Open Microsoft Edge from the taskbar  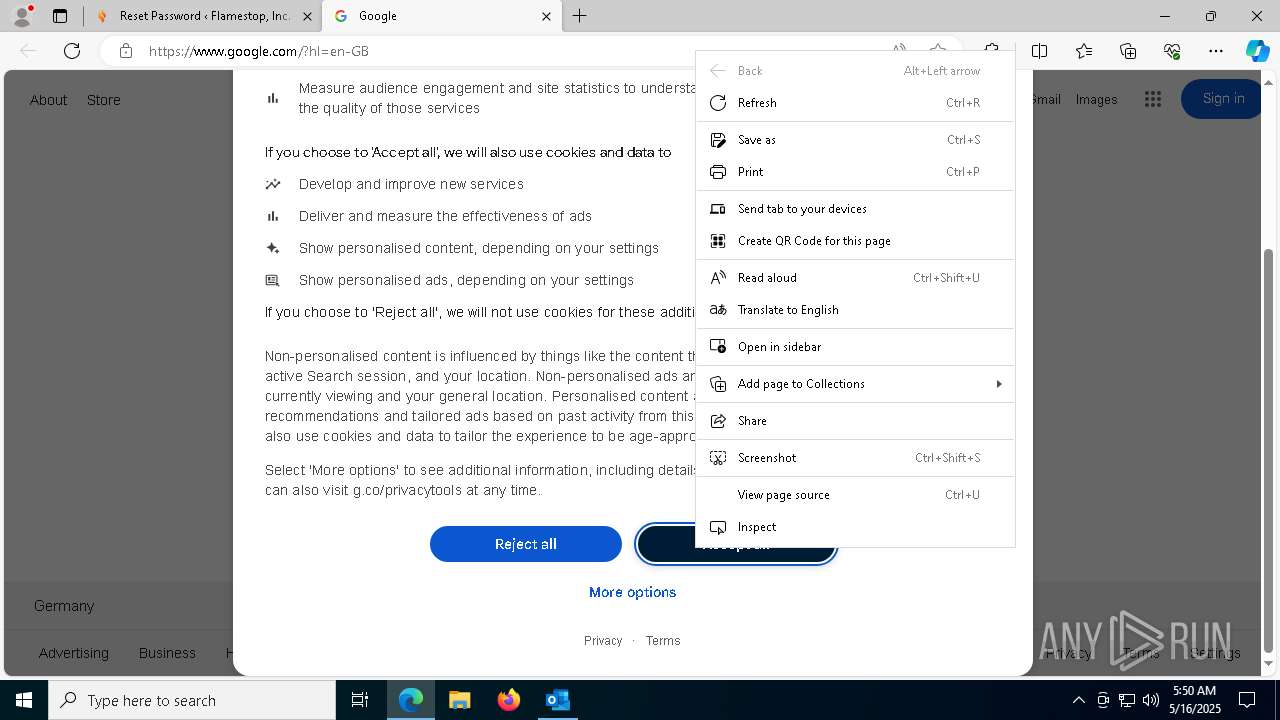(411, 700)
